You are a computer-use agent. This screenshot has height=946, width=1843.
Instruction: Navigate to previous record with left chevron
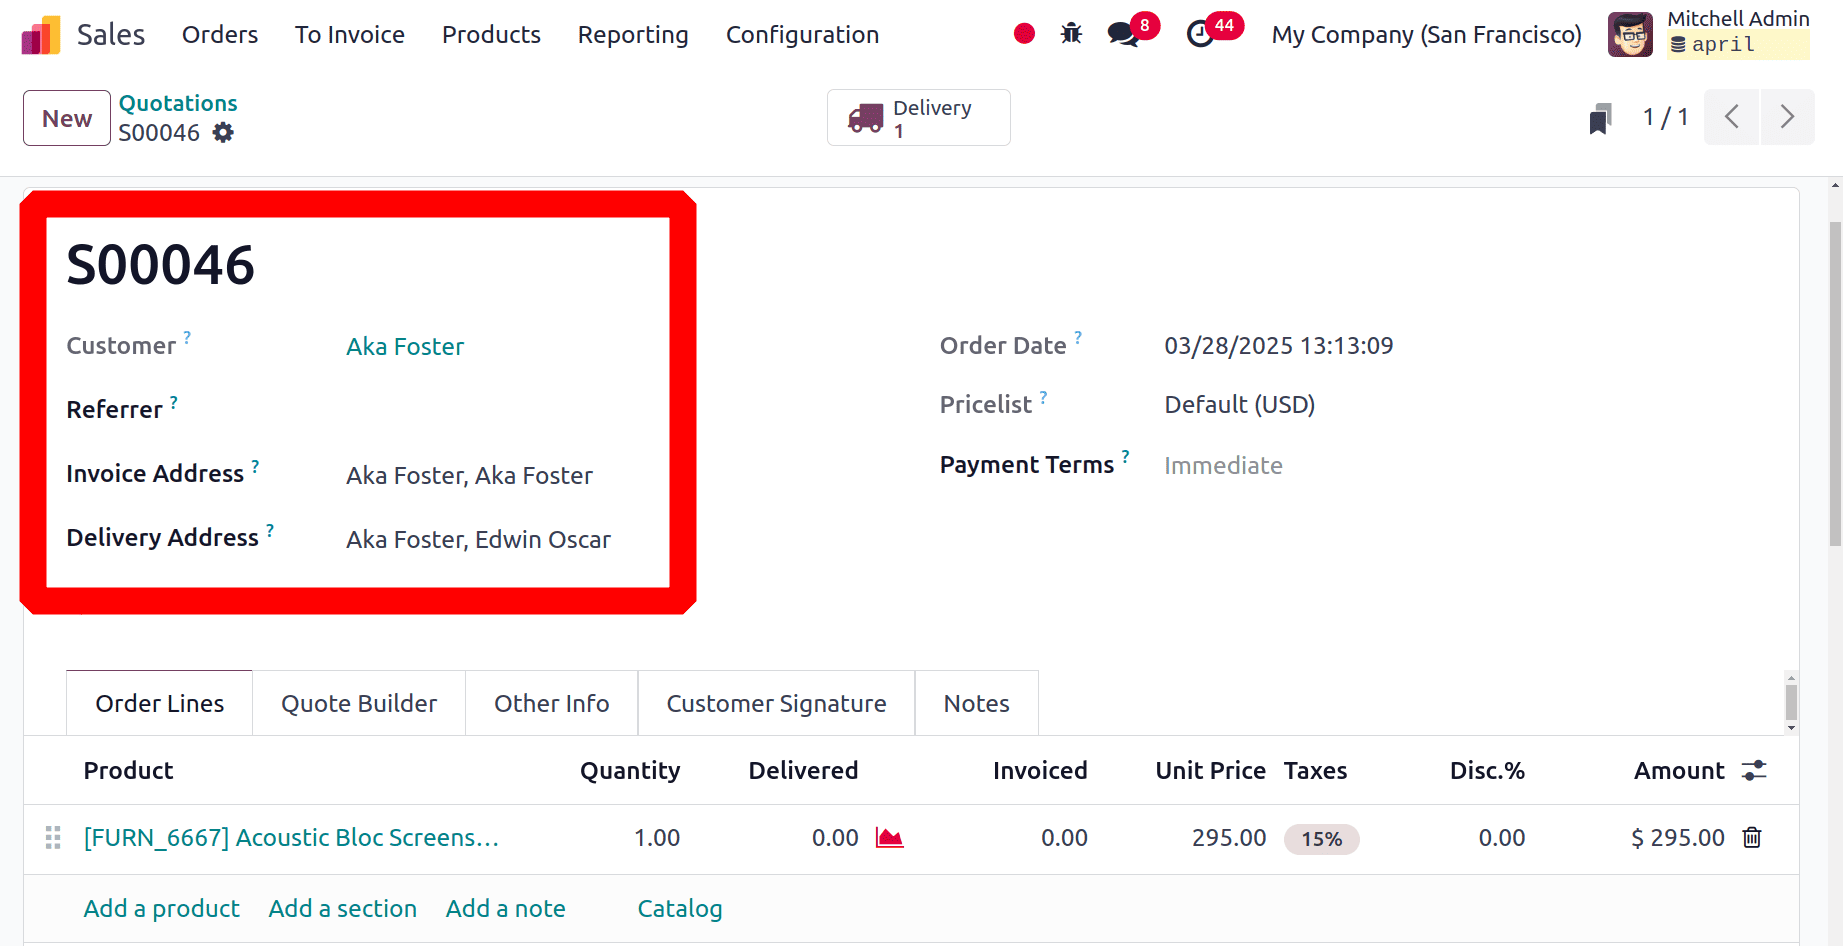(x=1732, y=117)
